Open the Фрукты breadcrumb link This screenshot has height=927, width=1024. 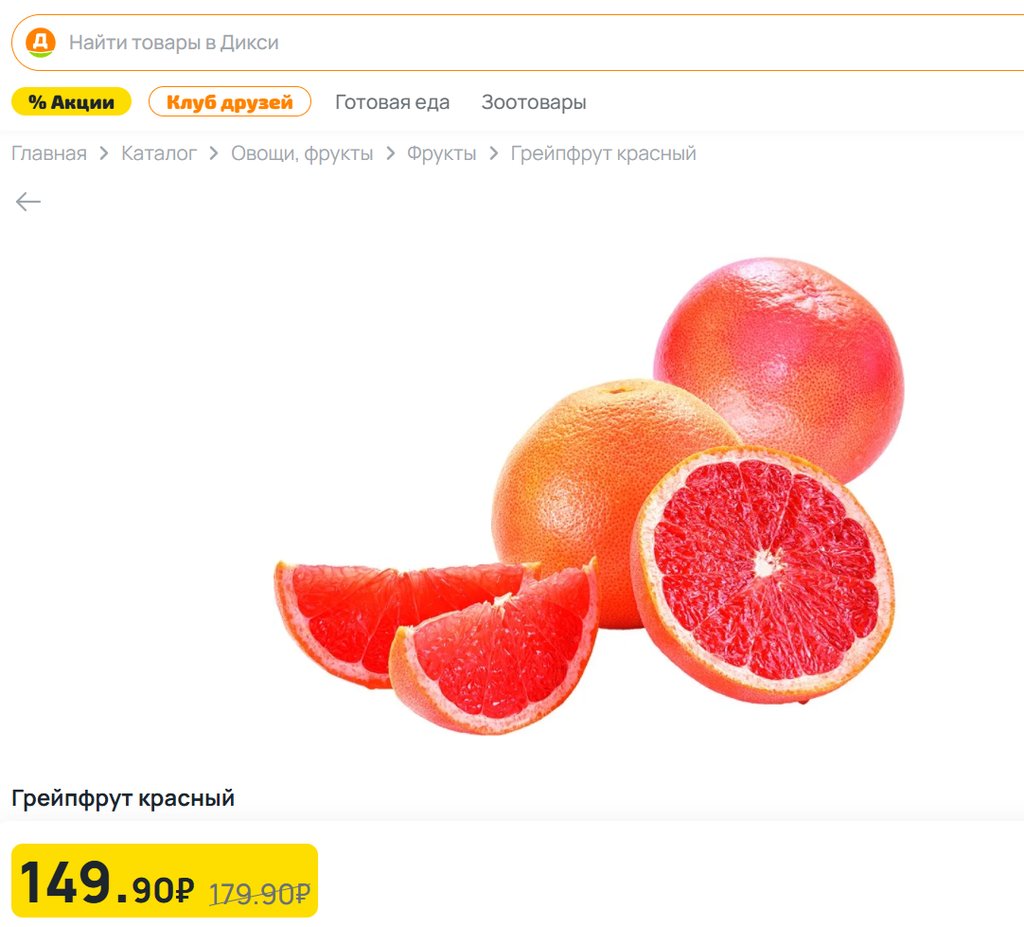(441, 154)
